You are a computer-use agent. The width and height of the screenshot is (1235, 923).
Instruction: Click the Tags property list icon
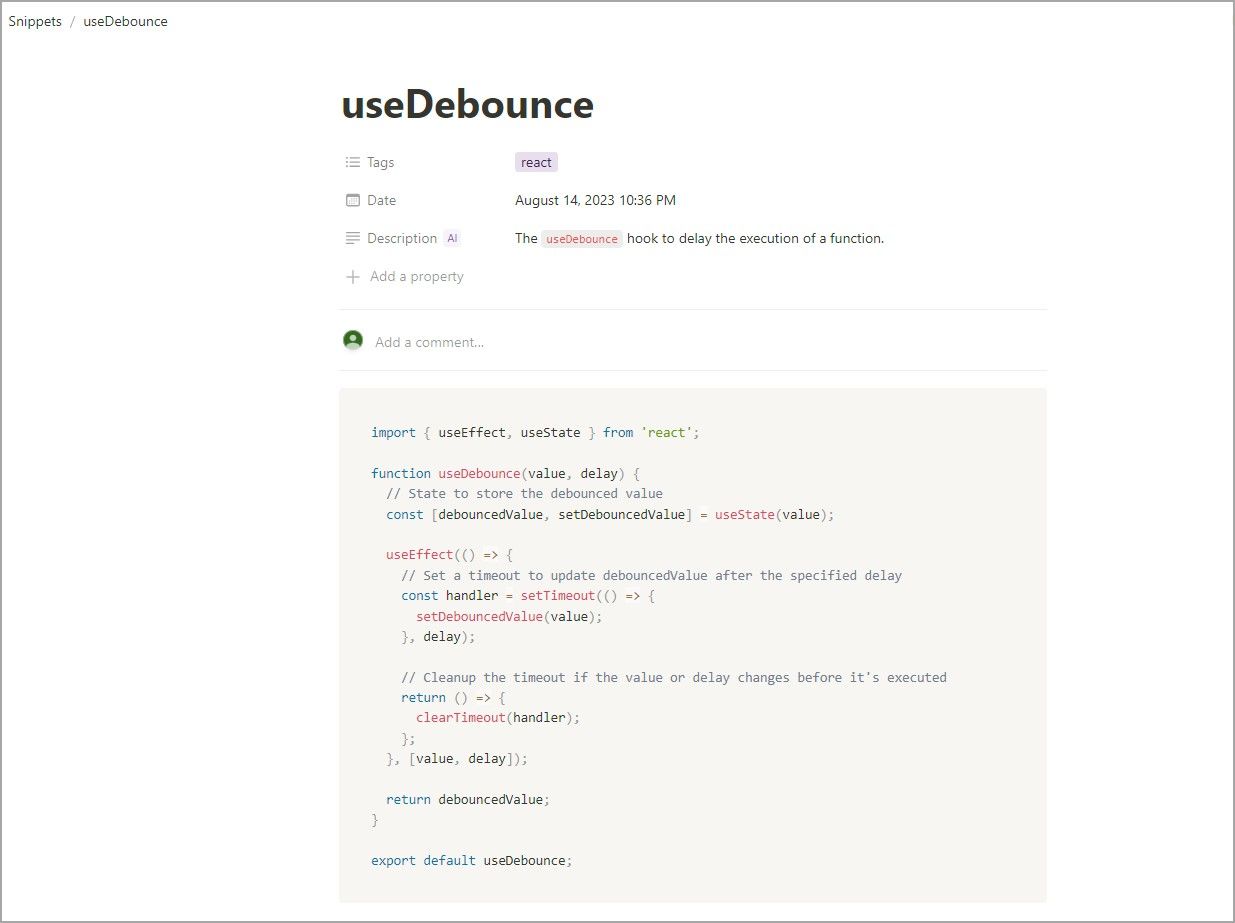[351, 162]
